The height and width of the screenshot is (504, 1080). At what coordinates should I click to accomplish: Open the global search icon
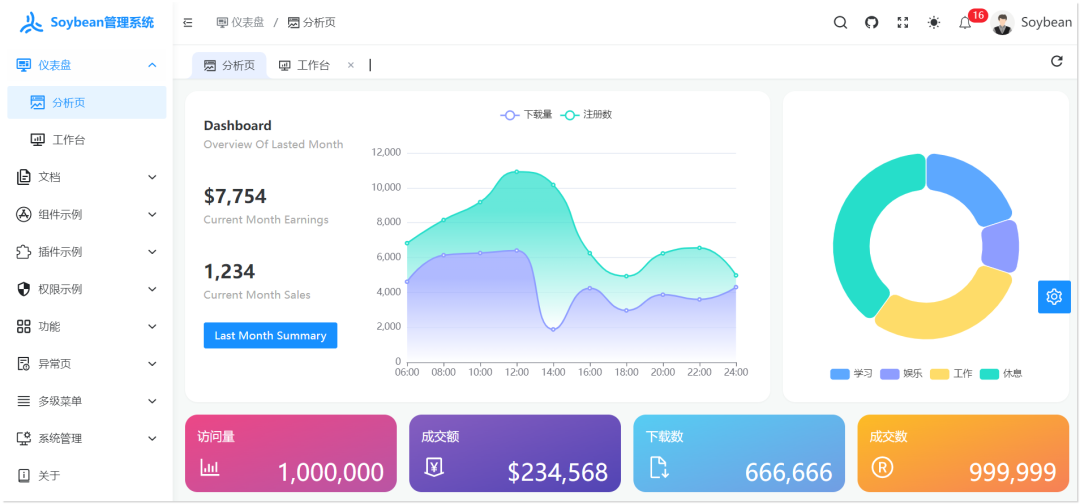(x=840, y=23)
